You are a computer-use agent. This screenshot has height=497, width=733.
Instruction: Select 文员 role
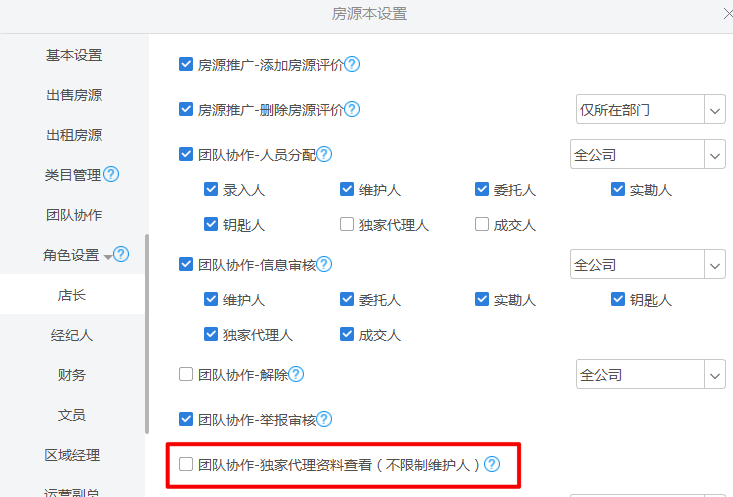(x=72, y=415)
